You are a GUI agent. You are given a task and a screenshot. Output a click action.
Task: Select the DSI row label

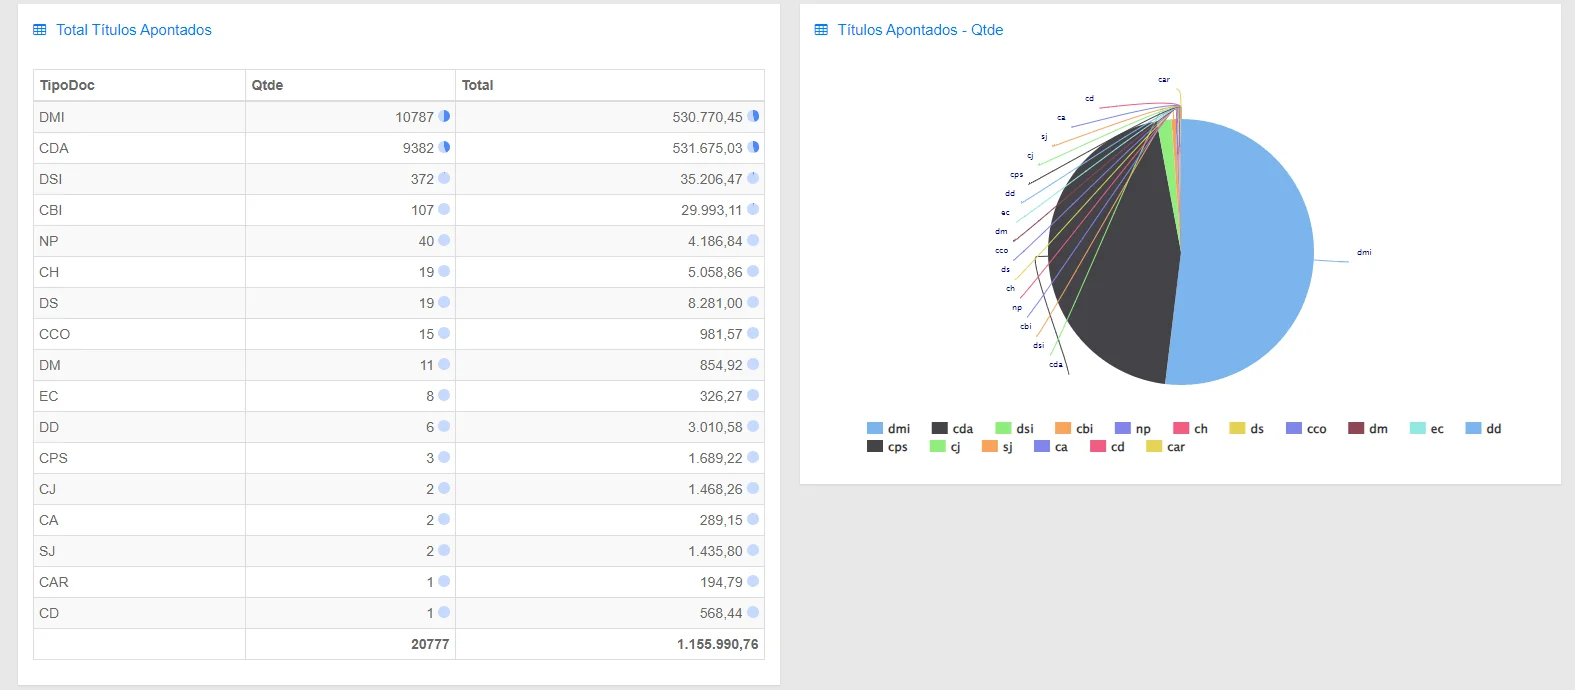point(50,179)
